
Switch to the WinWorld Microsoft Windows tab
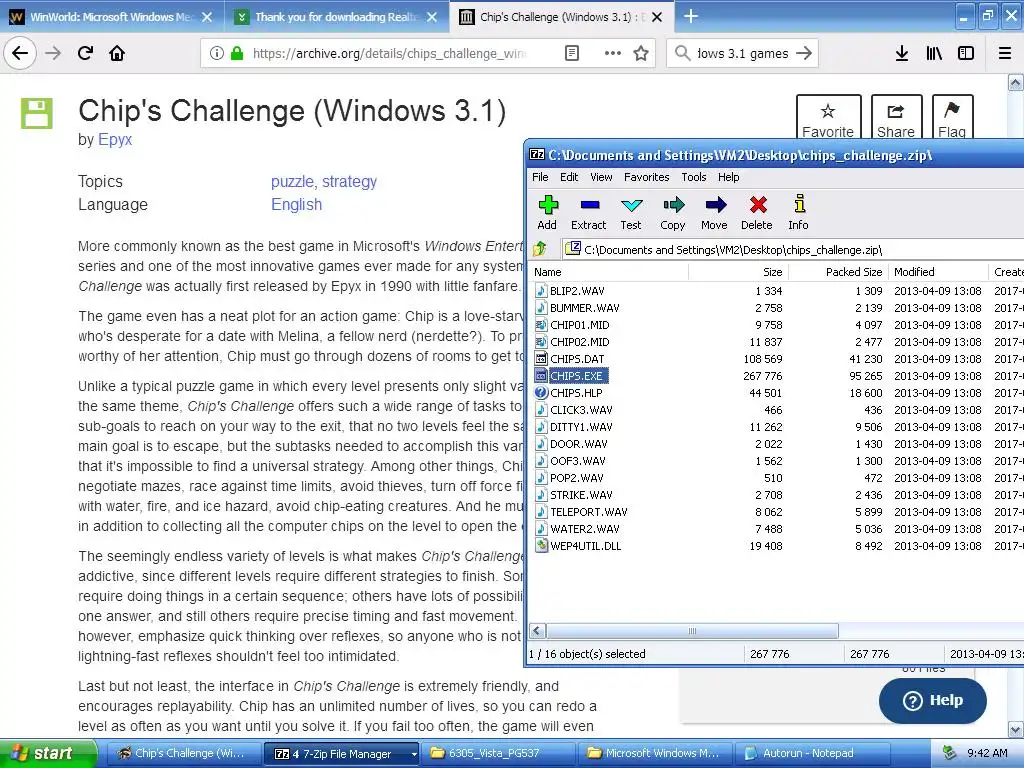111,16
